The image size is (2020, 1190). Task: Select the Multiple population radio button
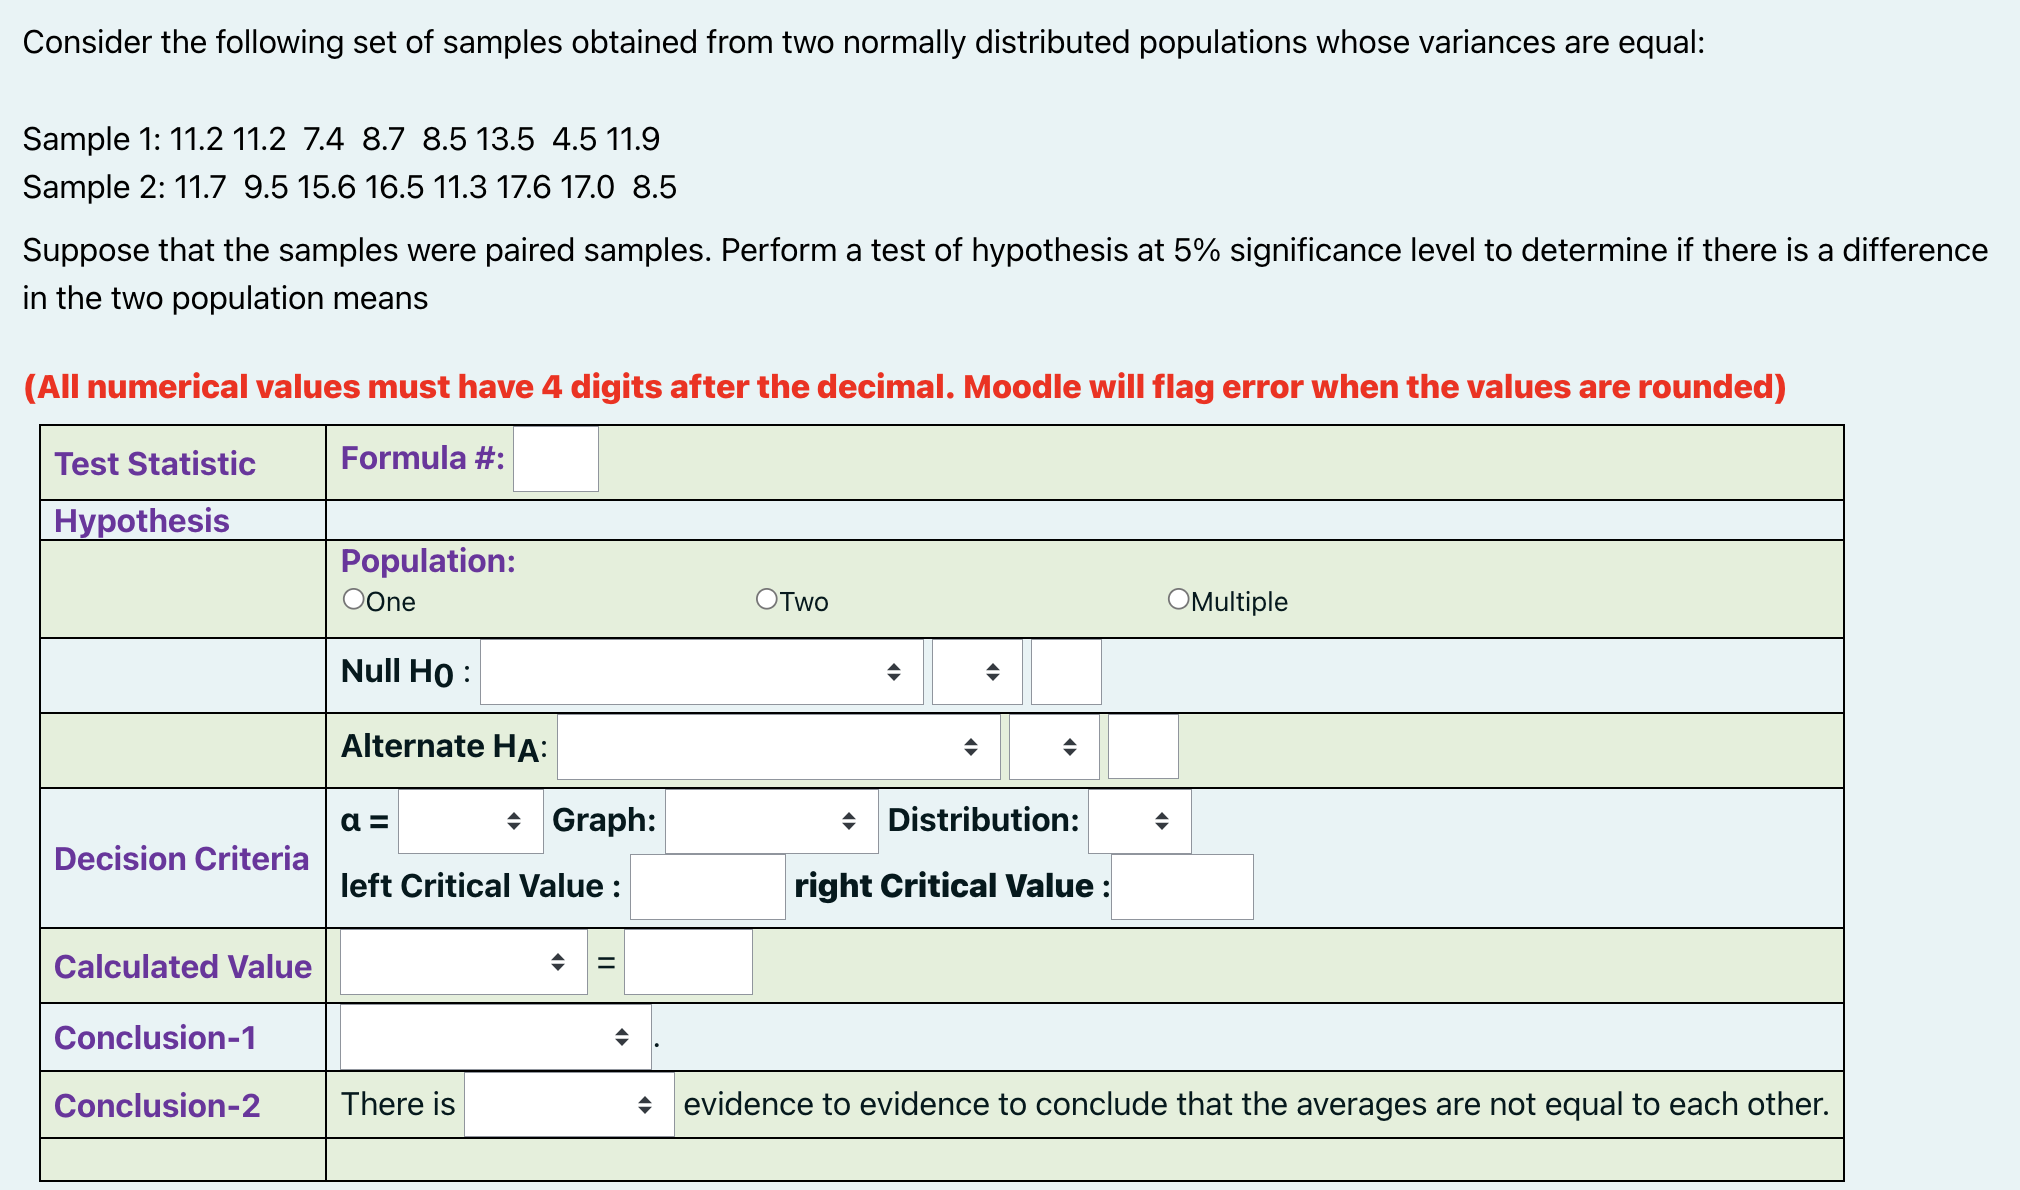pyautogui.click(x=1178, y=599)
